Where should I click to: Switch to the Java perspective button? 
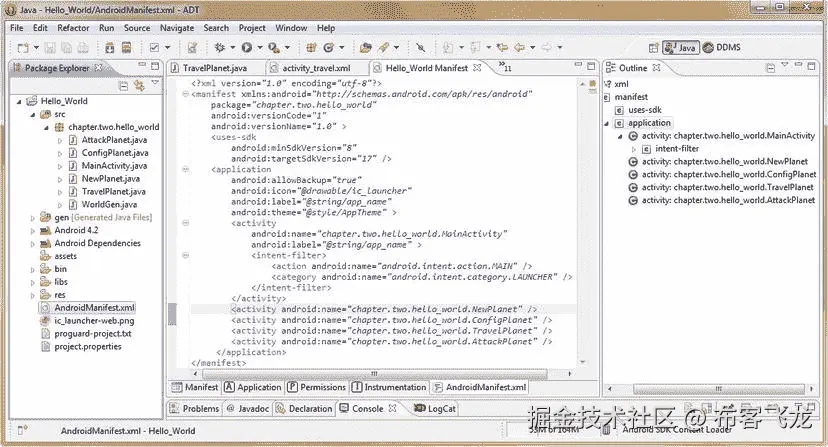pyautogui.click(x=681, y=48)
